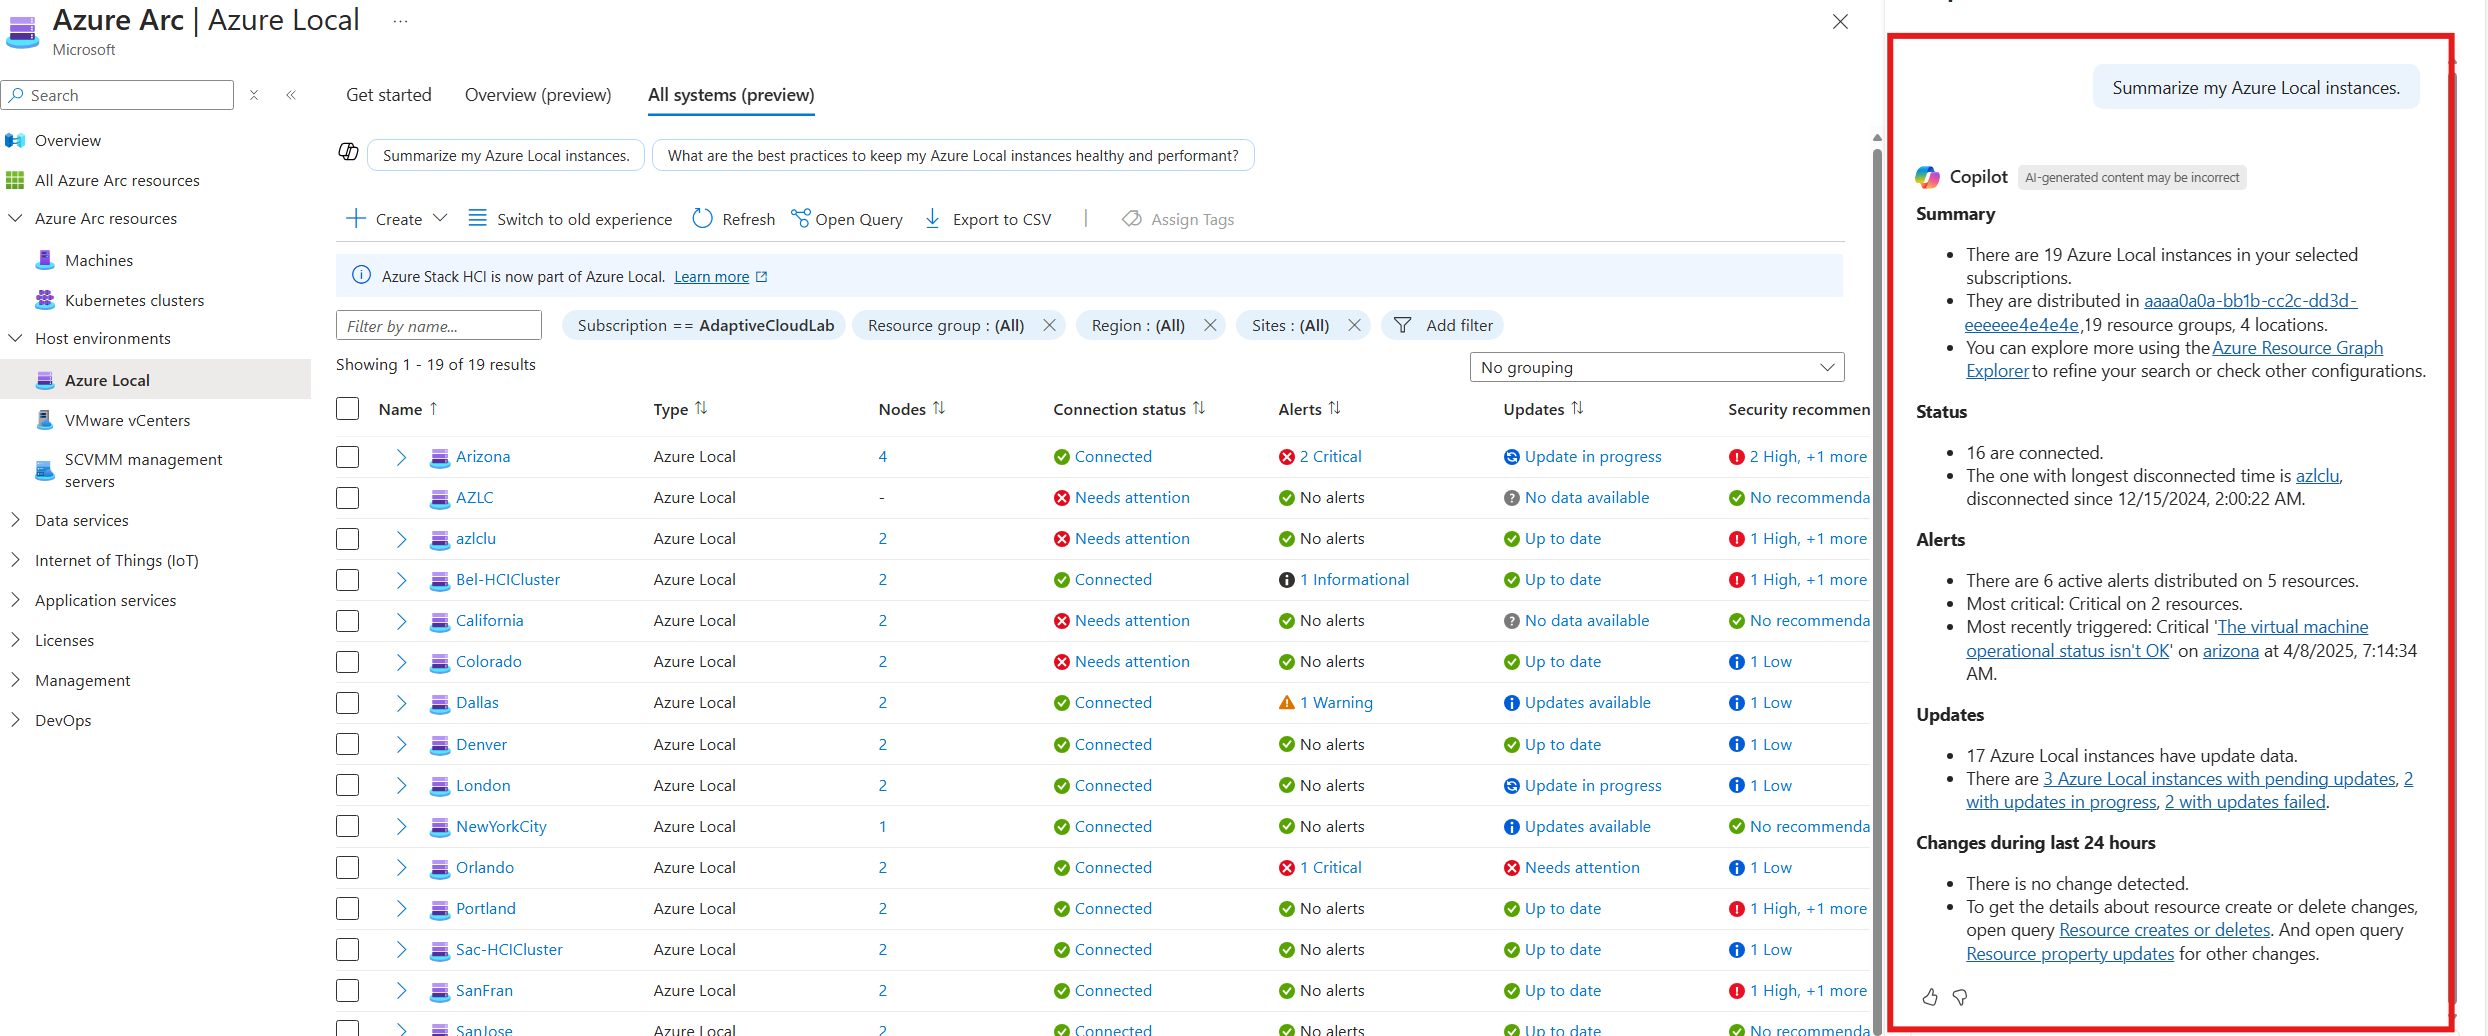This screenshot has width=2488, height=1036.
Task: Open the Azure Resource Graph Explorer link
Action: click(x=2296, y=348)
